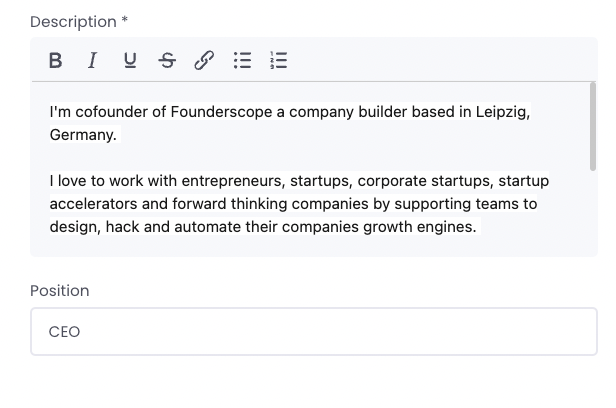Click the word Germany in the description
The image size is (616, 408).
(x=82, y=135)
